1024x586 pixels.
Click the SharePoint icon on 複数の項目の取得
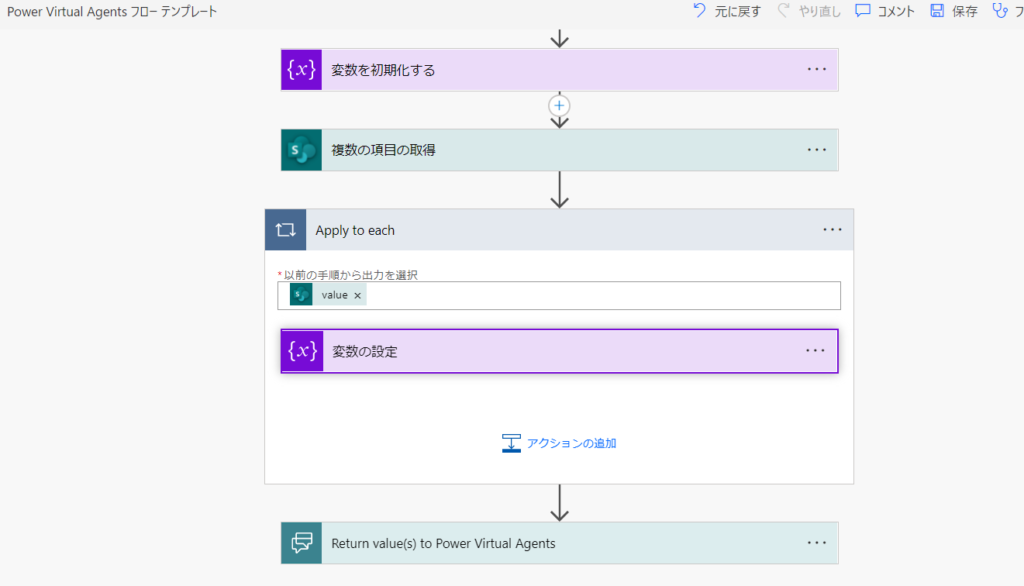[x=301, y=150]
